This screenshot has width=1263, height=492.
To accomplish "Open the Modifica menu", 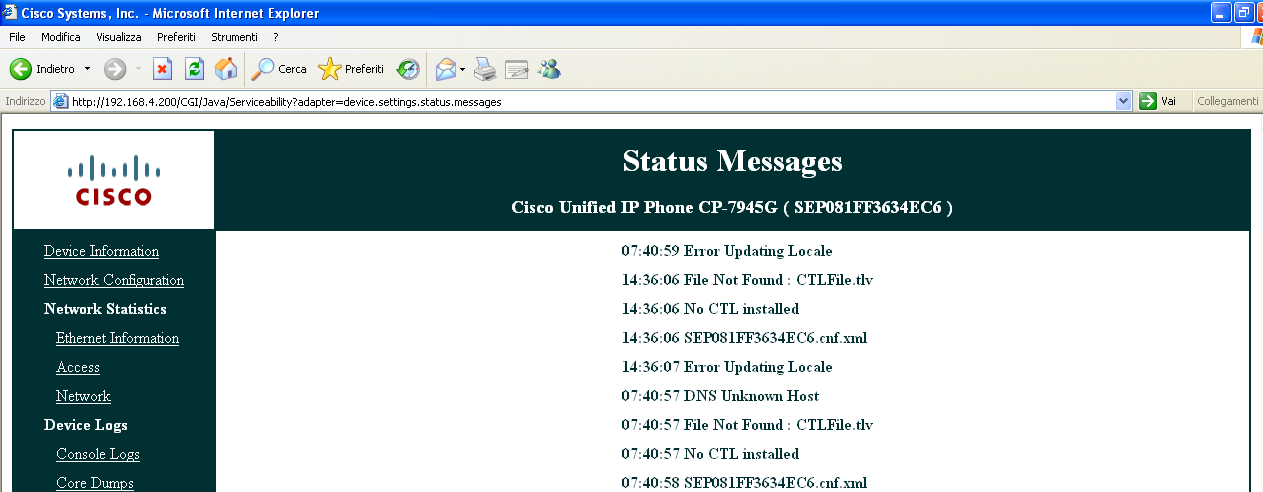I will 61,37.
